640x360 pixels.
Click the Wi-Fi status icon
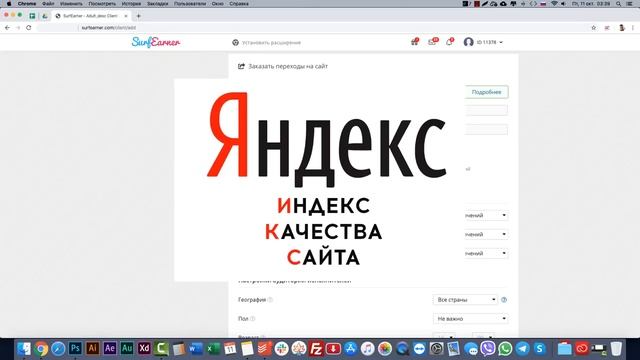click(x=554, y=4)
